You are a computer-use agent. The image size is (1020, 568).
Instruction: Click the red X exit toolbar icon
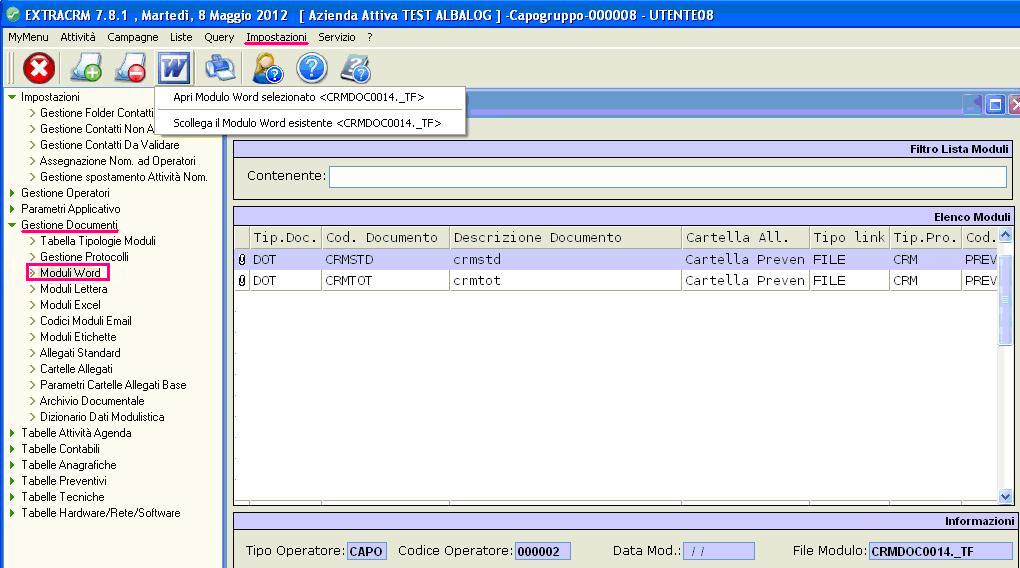pos(39,68)
